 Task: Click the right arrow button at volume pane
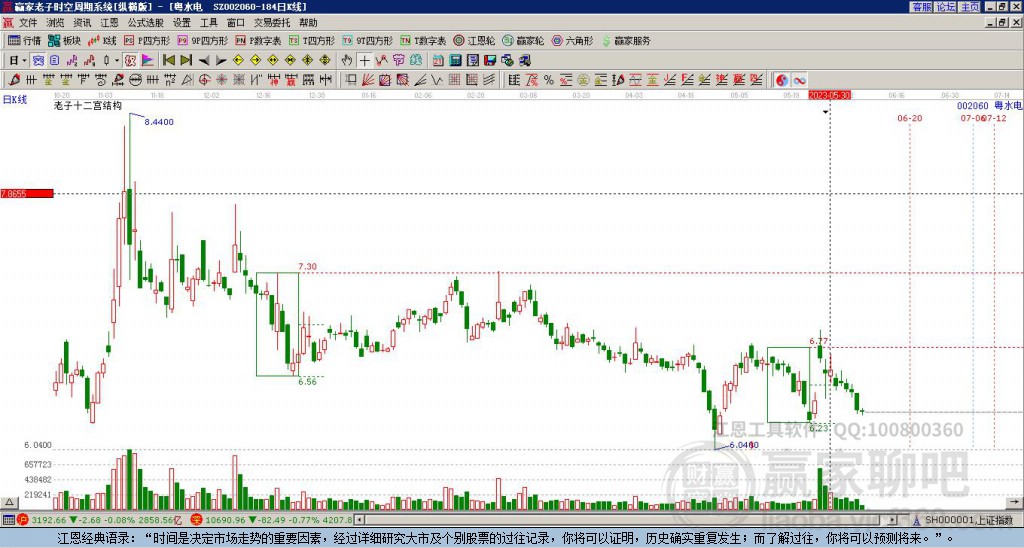click(1016, 502)
